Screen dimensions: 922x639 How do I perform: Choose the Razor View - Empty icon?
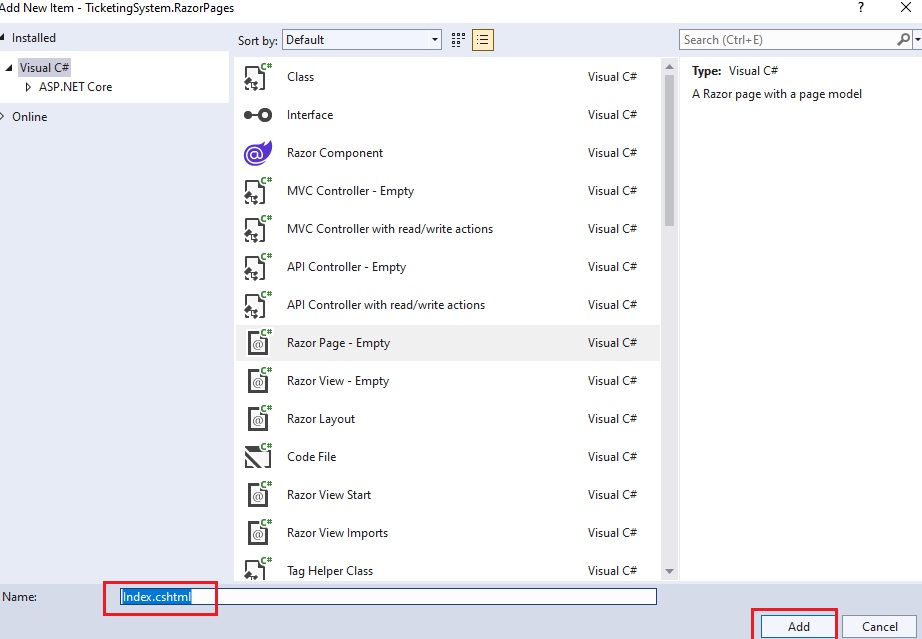tap(258, 381)
